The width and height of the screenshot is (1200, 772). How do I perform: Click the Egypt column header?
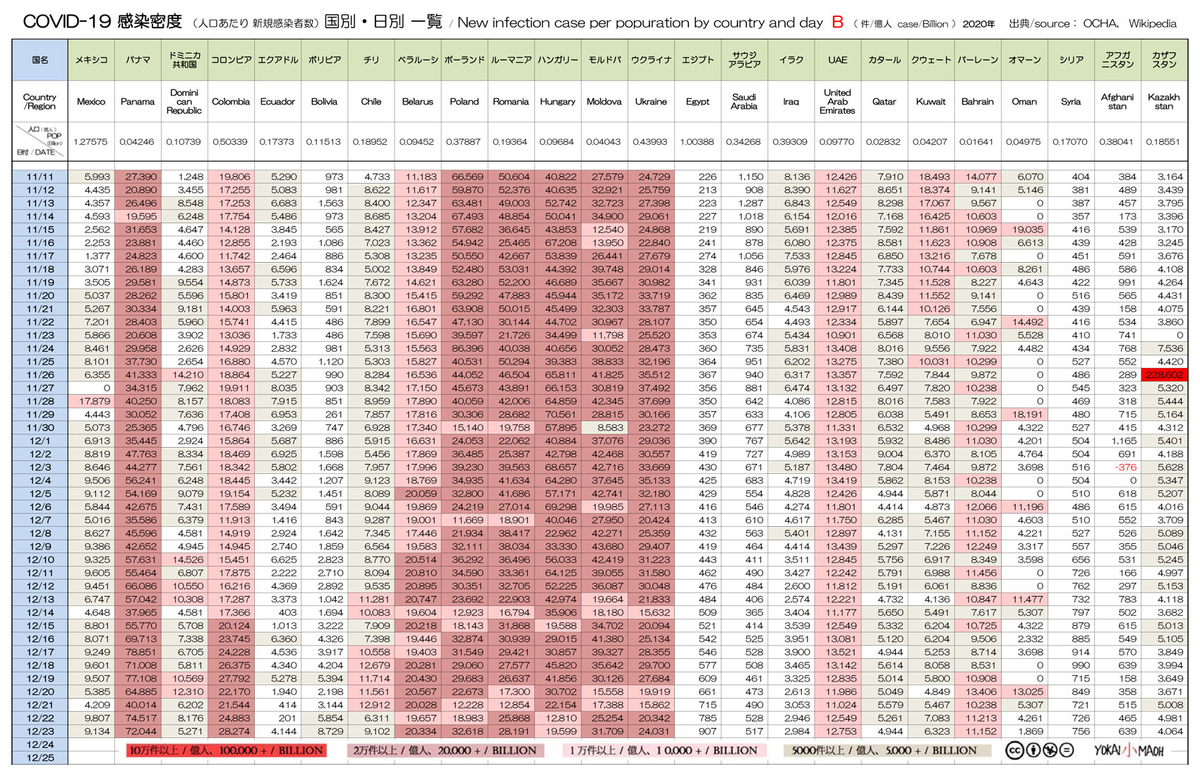tap(696, 101)
